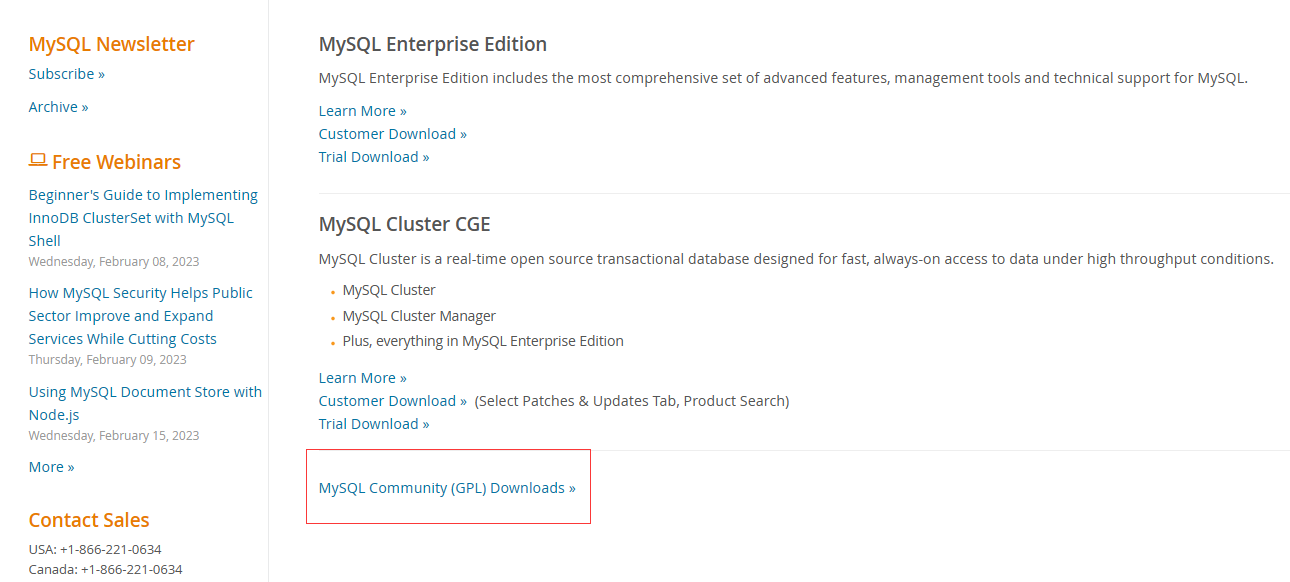Click the Contact Sales heading
1290x582 pixels.
(x=89, y=520)
